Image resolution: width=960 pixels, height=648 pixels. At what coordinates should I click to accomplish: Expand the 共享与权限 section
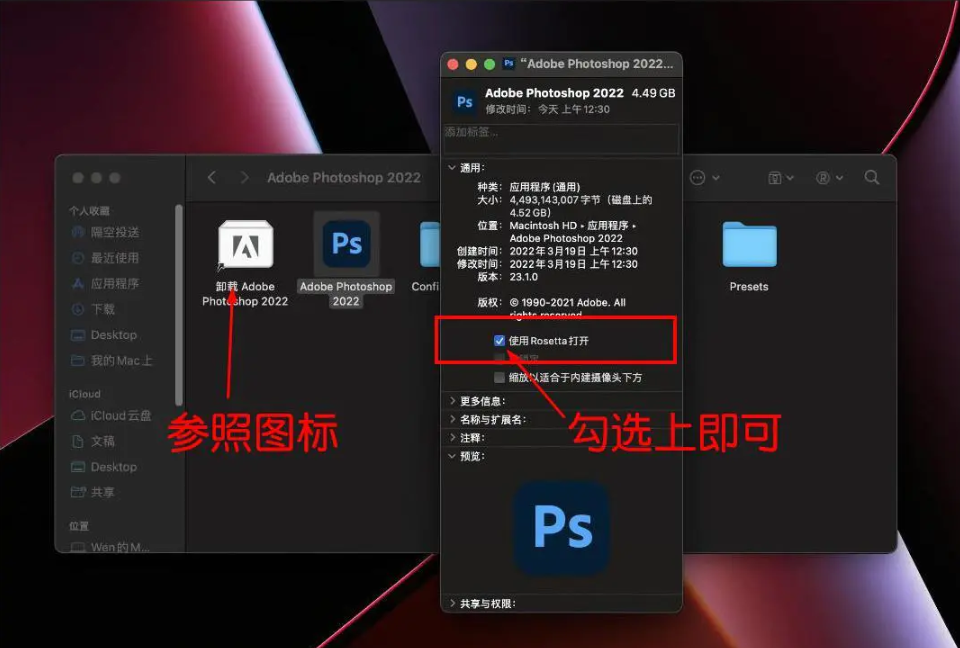[x=452, y=603]
